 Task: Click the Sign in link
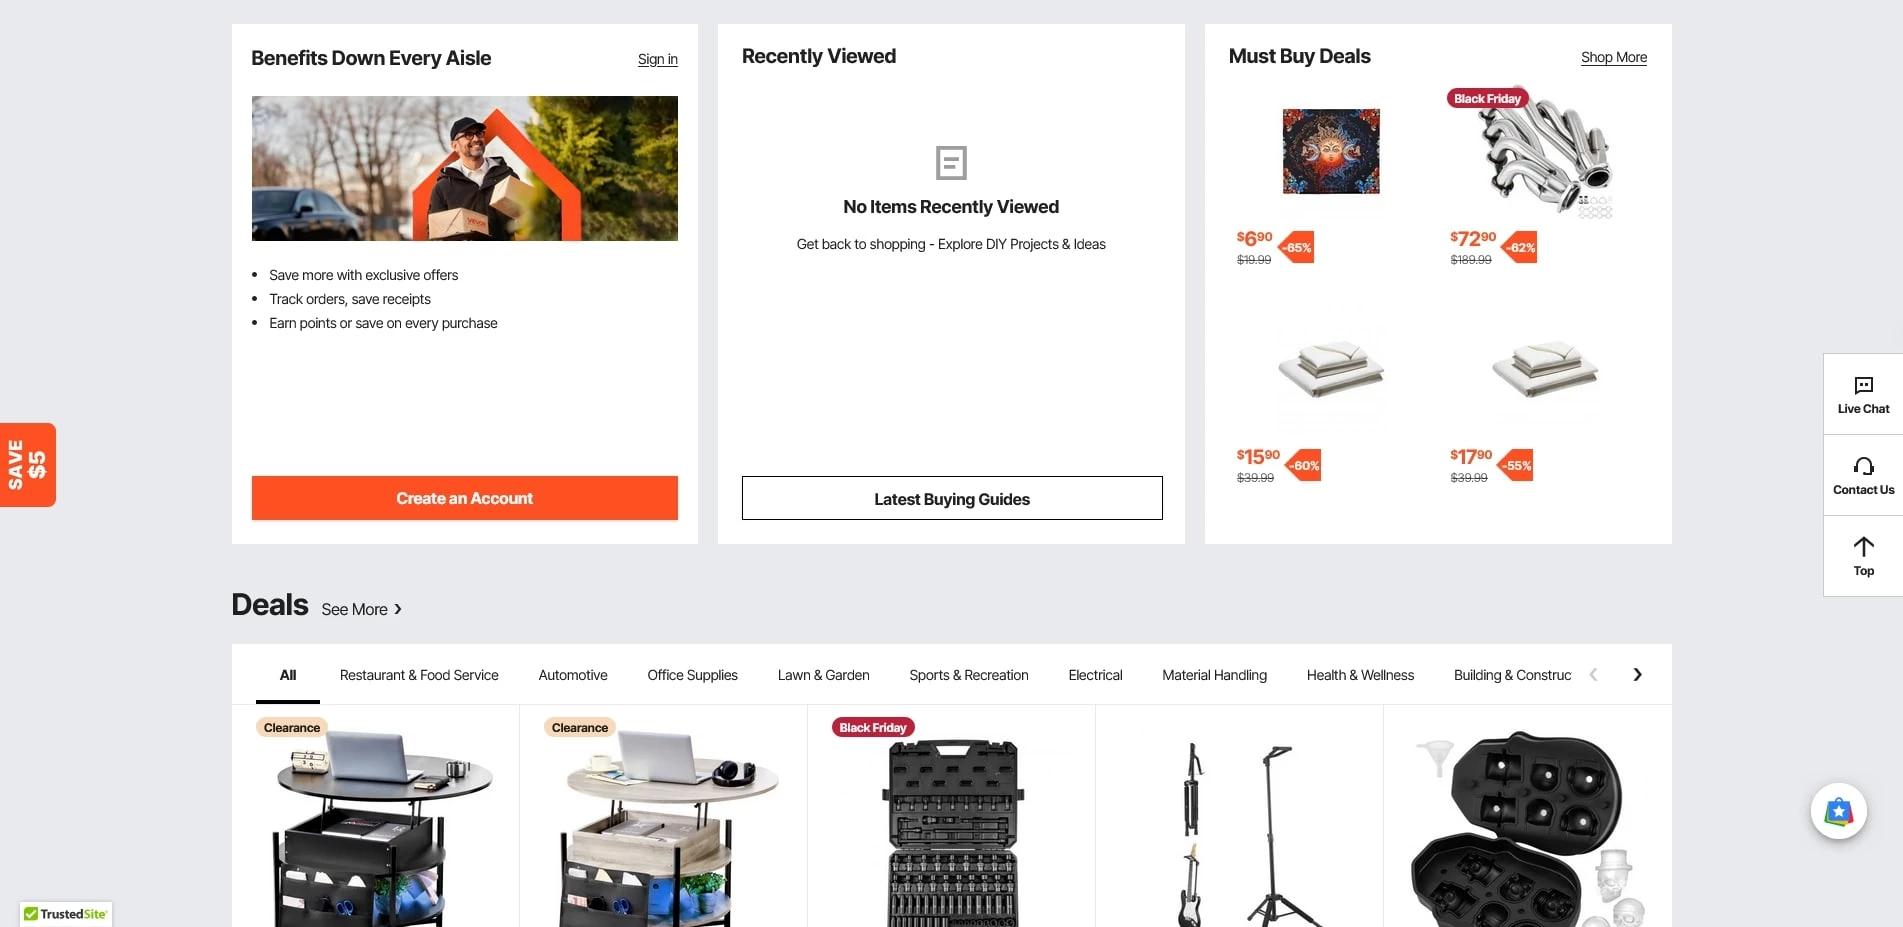point(658,59)
